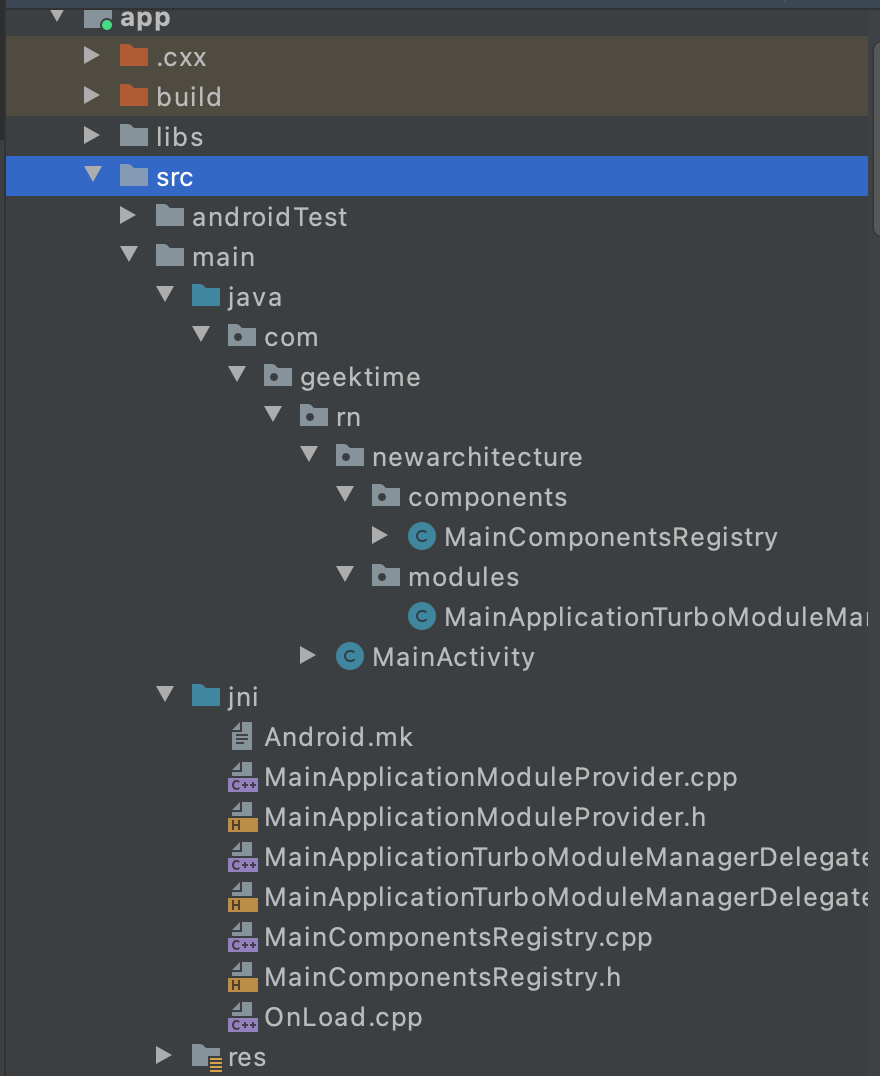Select the modules package folder

coord(463,577)
